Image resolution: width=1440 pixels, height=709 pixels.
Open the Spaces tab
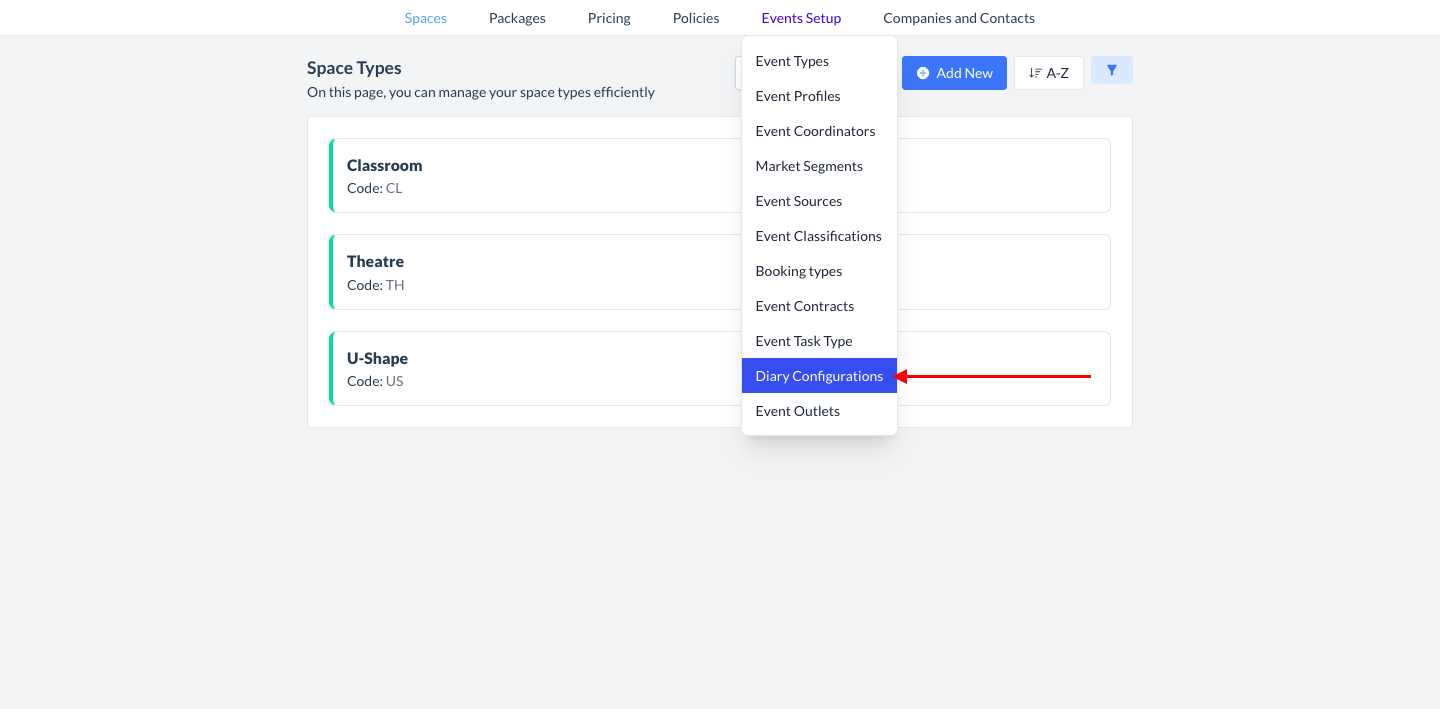(x=425, y=18)
